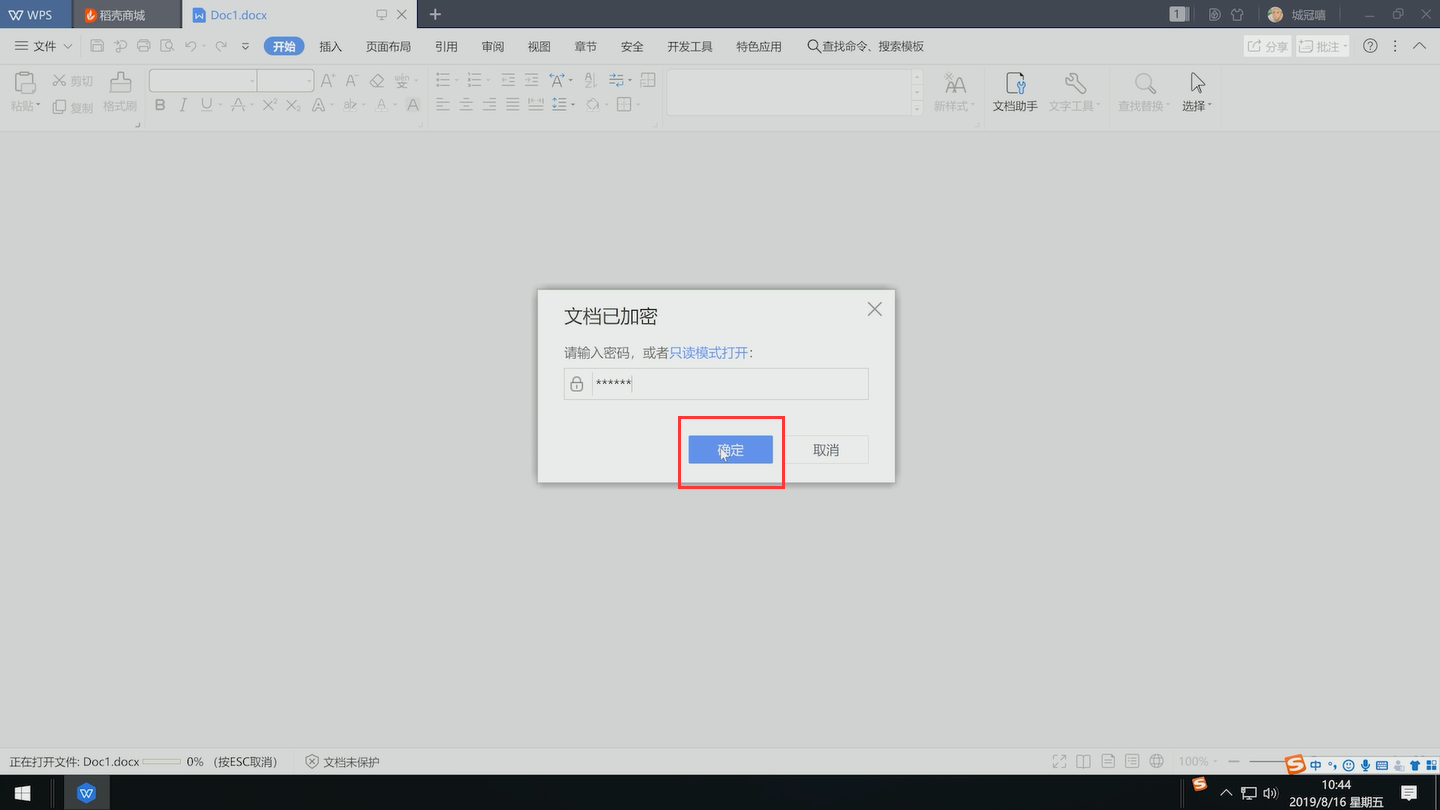Click the 粘贴 paste icon
This screenshot has width=1440, height=810.
[x=24, y=83]
